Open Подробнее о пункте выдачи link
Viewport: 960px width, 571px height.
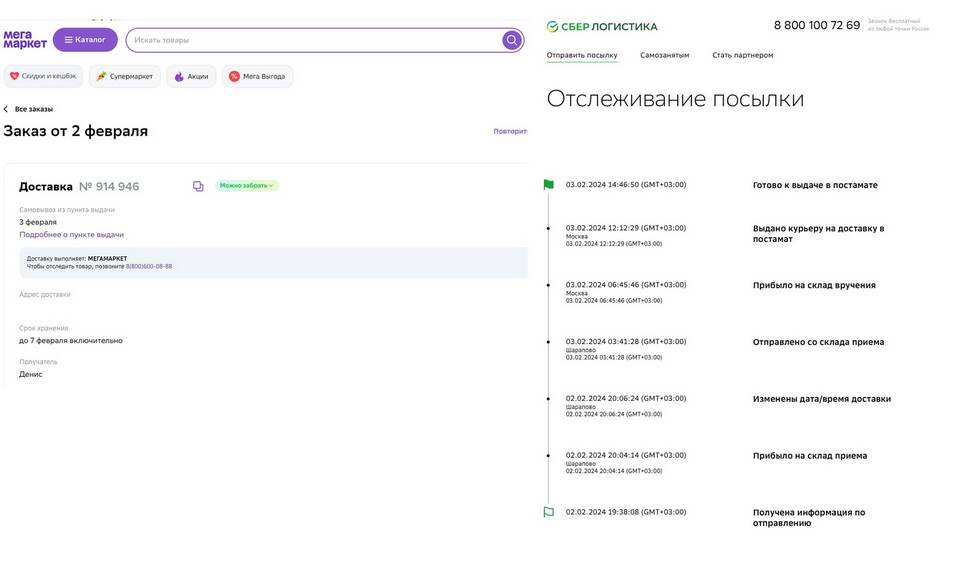pyautogui.click(x=71, y=235)
